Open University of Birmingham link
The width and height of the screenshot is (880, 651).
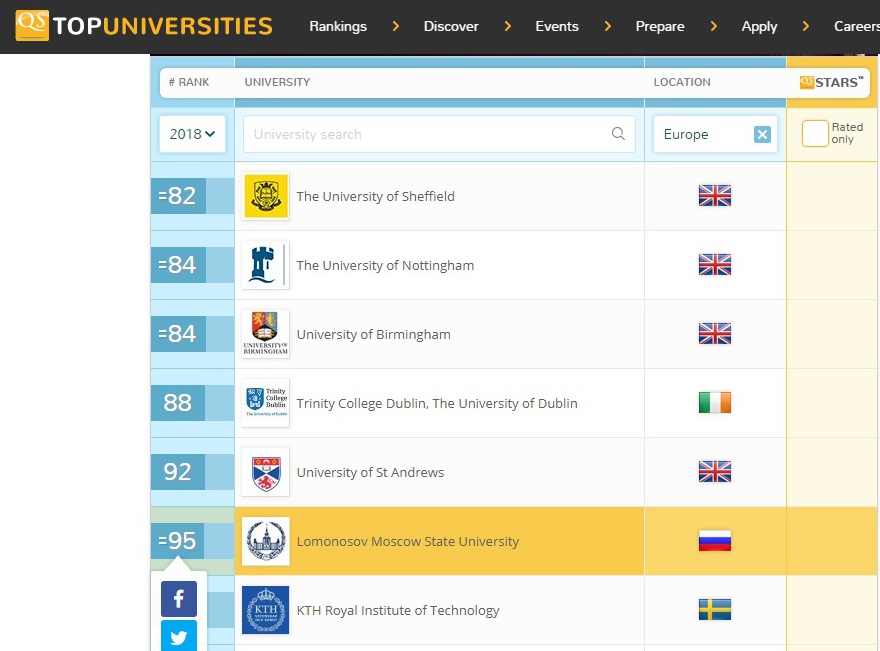pyautogui.click(x=373, y=334)
